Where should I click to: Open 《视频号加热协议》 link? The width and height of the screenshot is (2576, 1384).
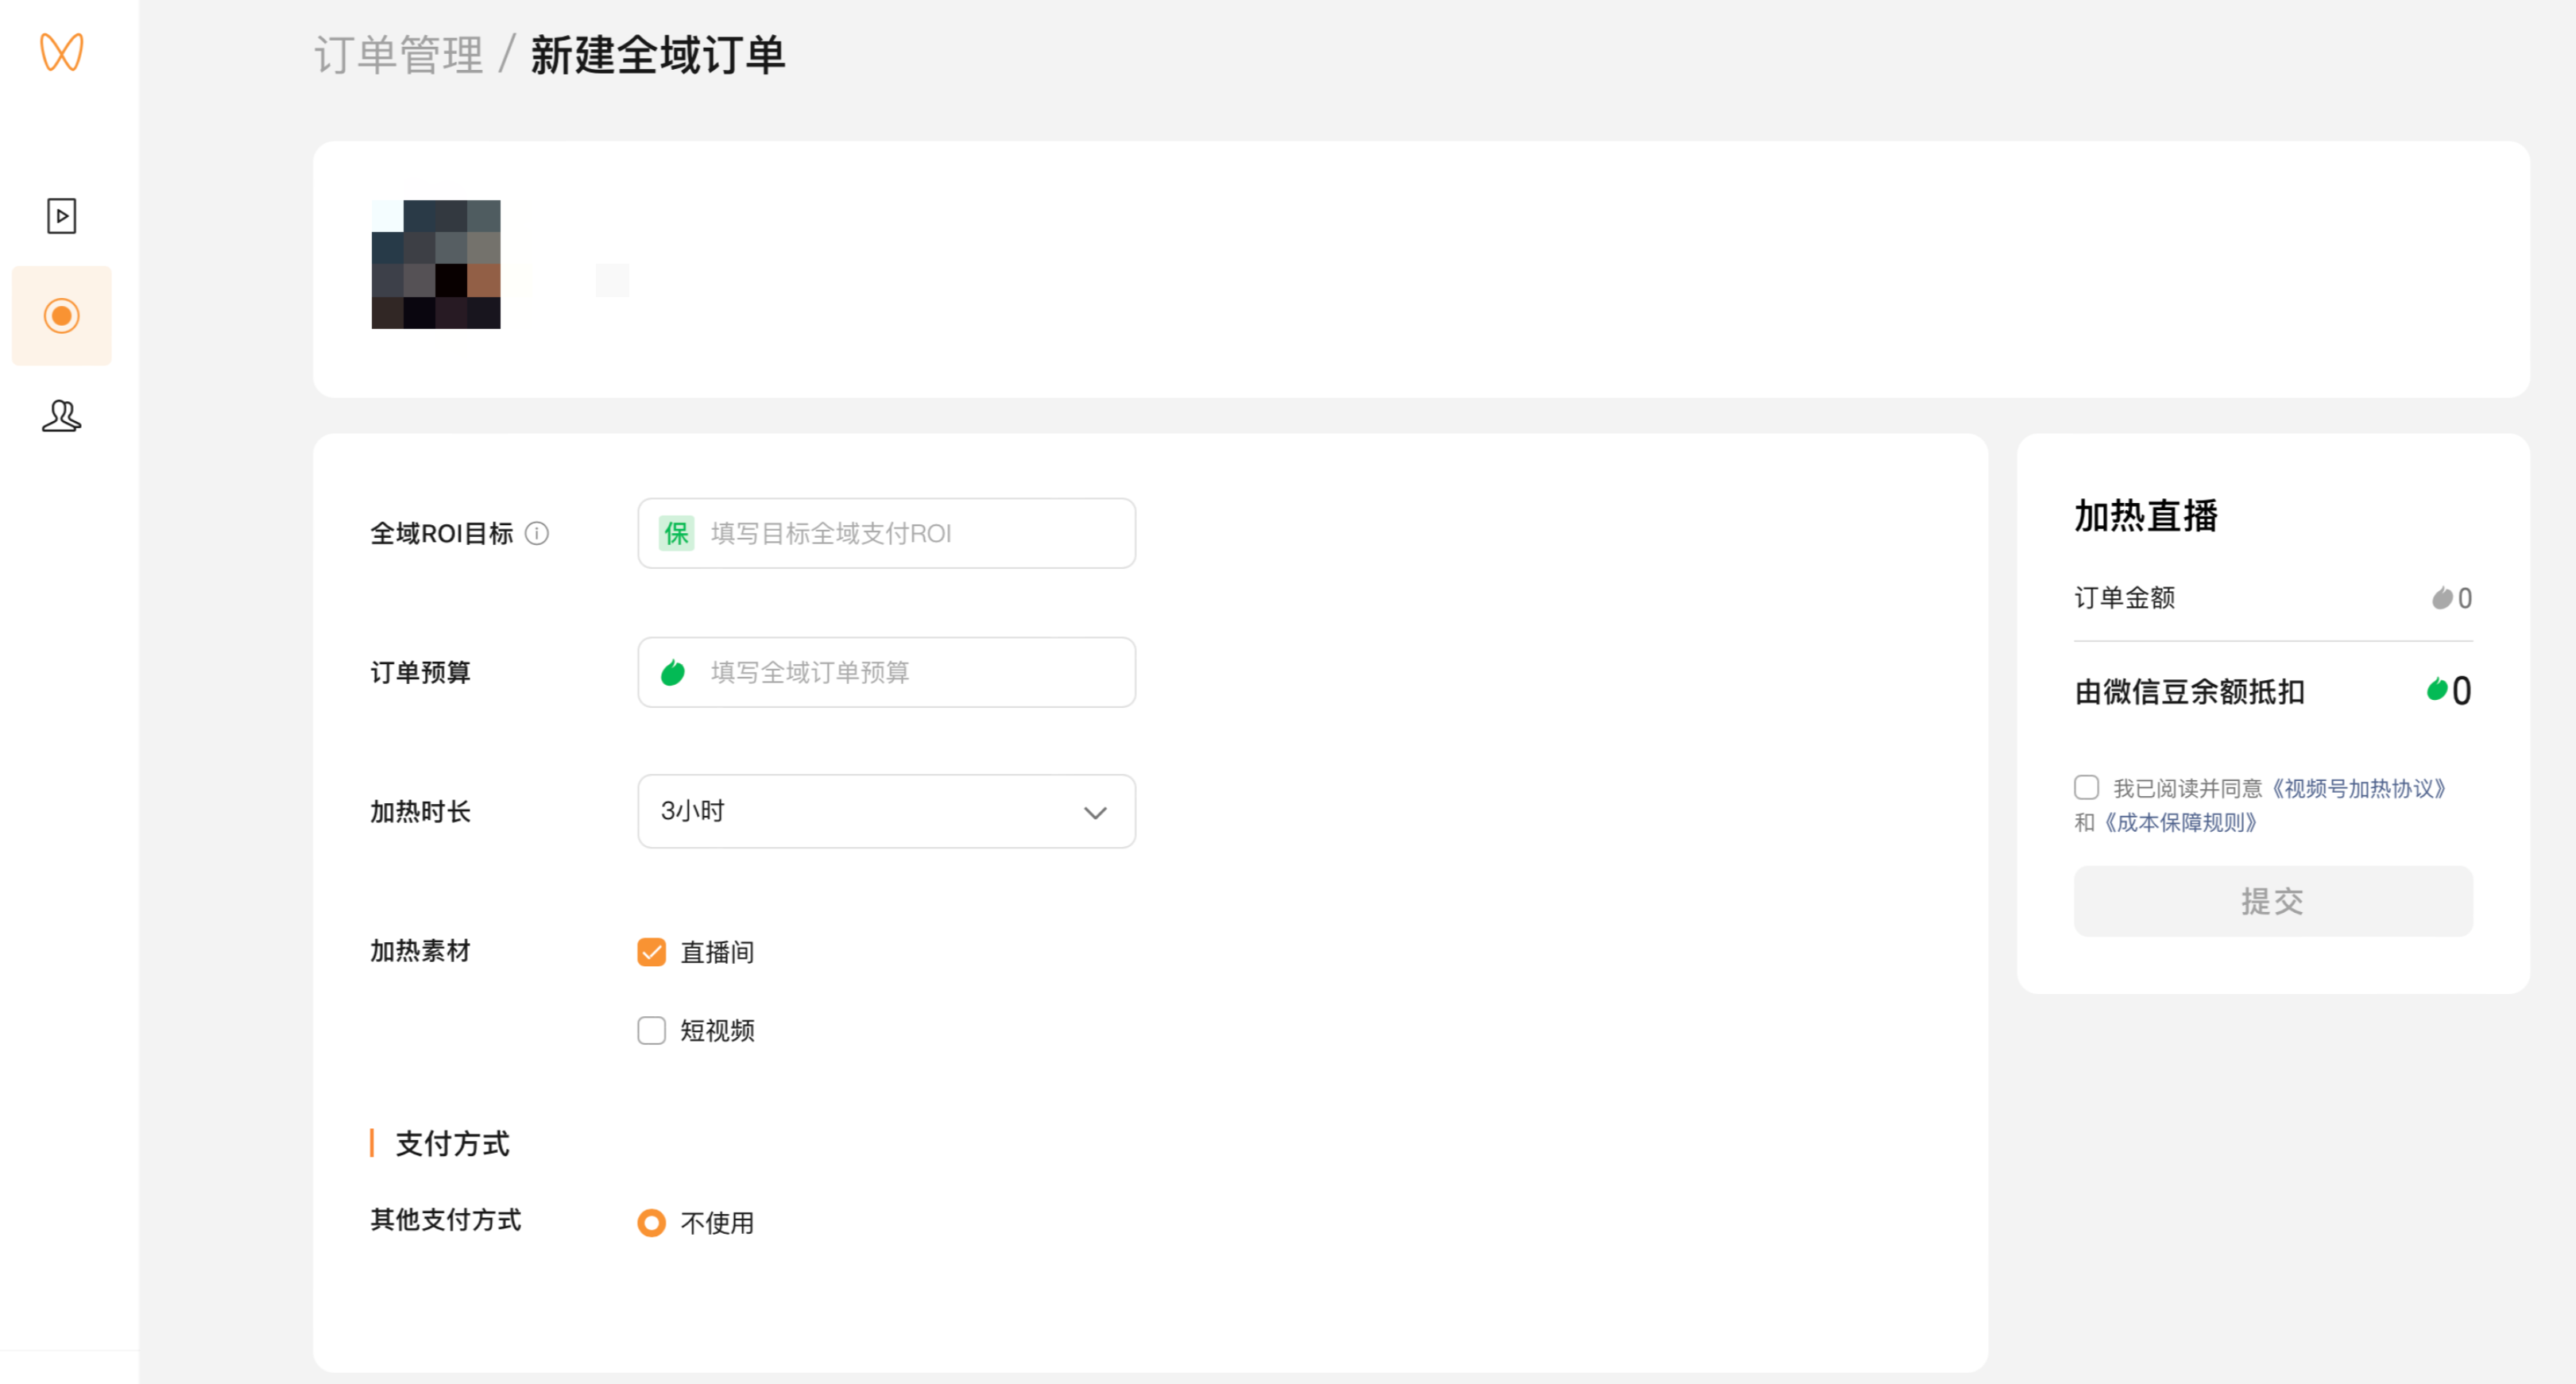2358,788
